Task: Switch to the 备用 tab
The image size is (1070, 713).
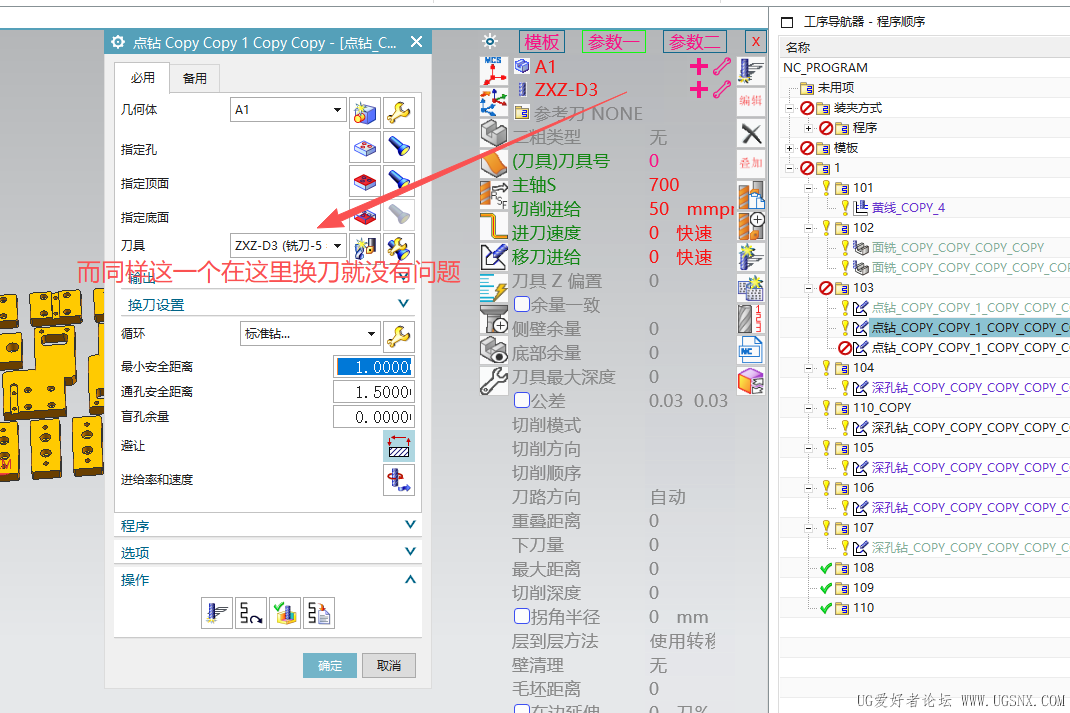Action: (194, 78)
